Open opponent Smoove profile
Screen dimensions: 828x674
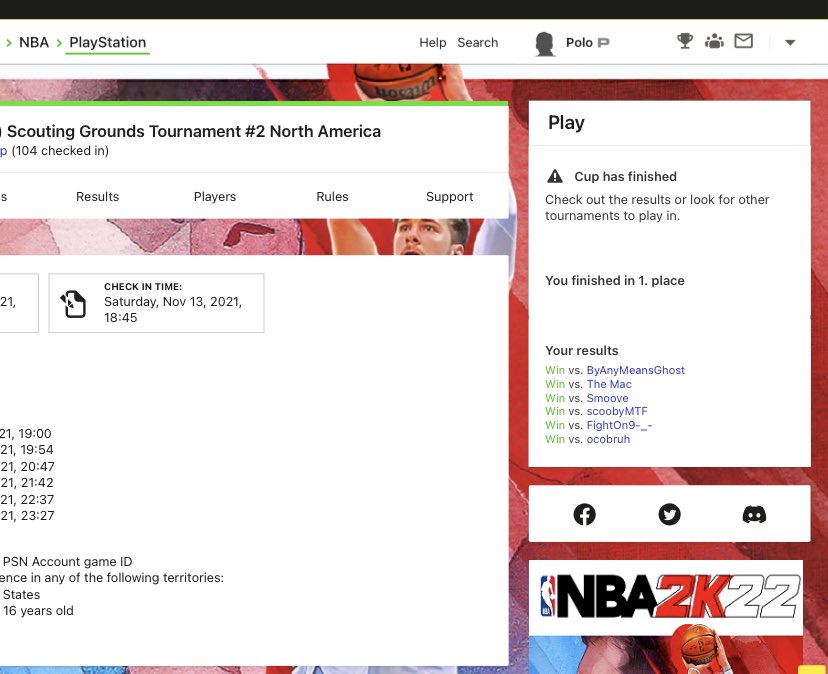pos(607,398)
